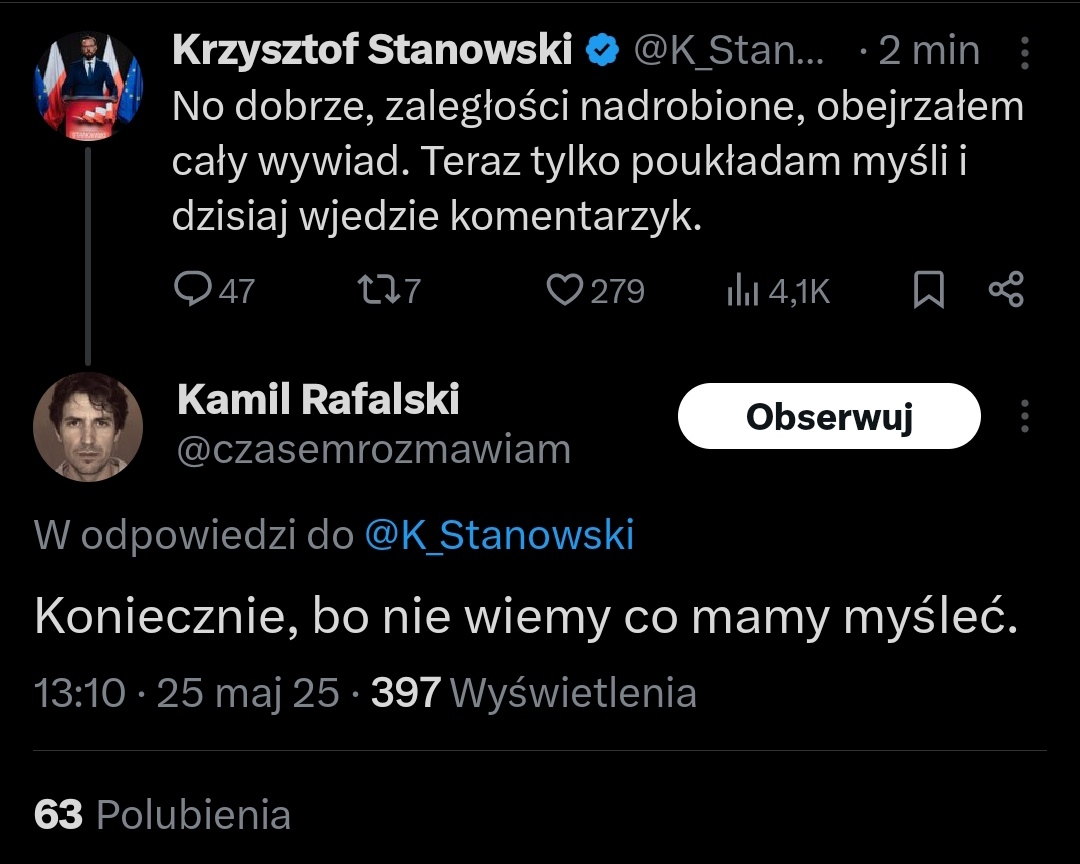1080x864 pixels.
Task: Open view analytics showing 4,1K
Action: click(x=740, y=290)
